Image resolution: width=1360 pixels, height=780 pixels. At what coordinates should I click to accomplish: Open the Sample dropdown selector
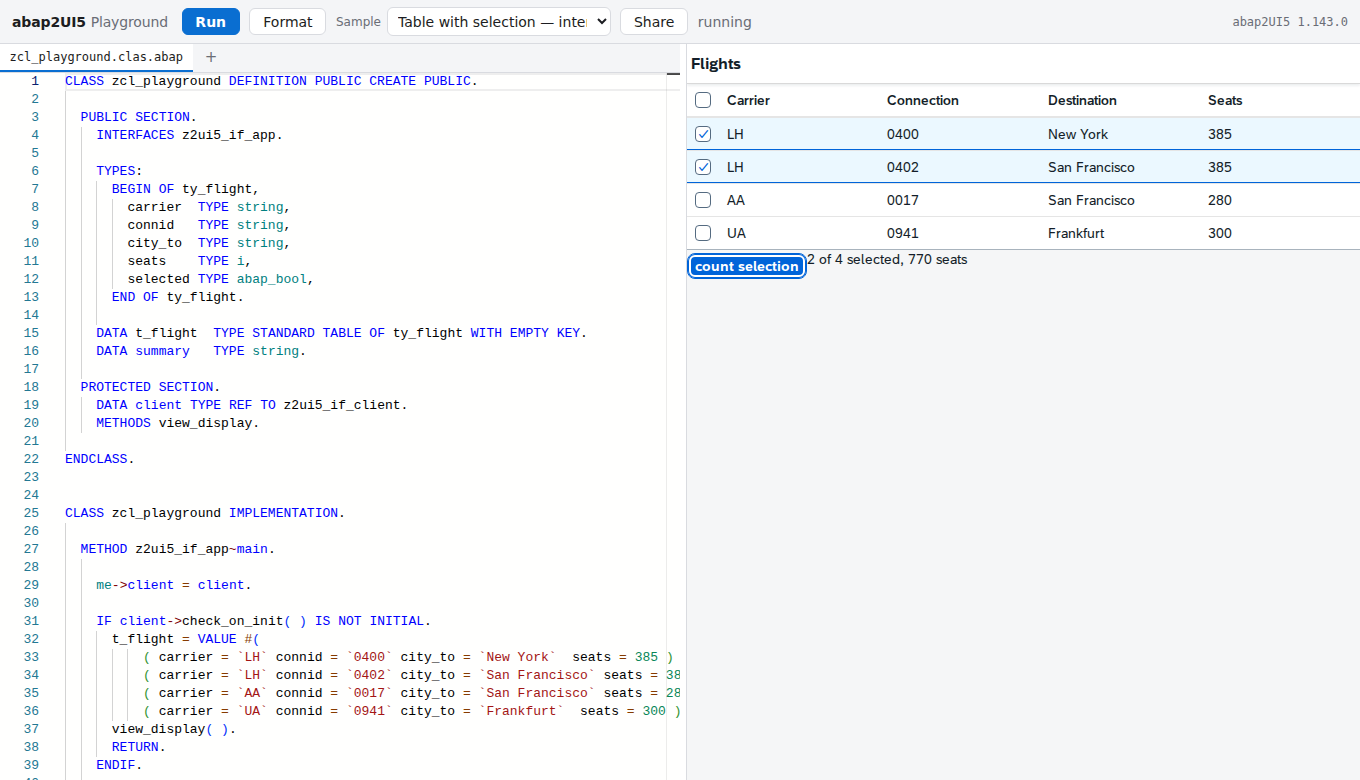pyautogui.click(x=499, y=22)
